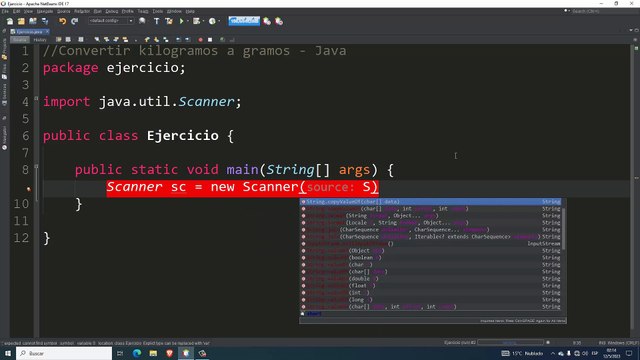Screen dimensions: 640x360
Task: Click the globe browser icon in toolbar
Action: click(142, 21)
